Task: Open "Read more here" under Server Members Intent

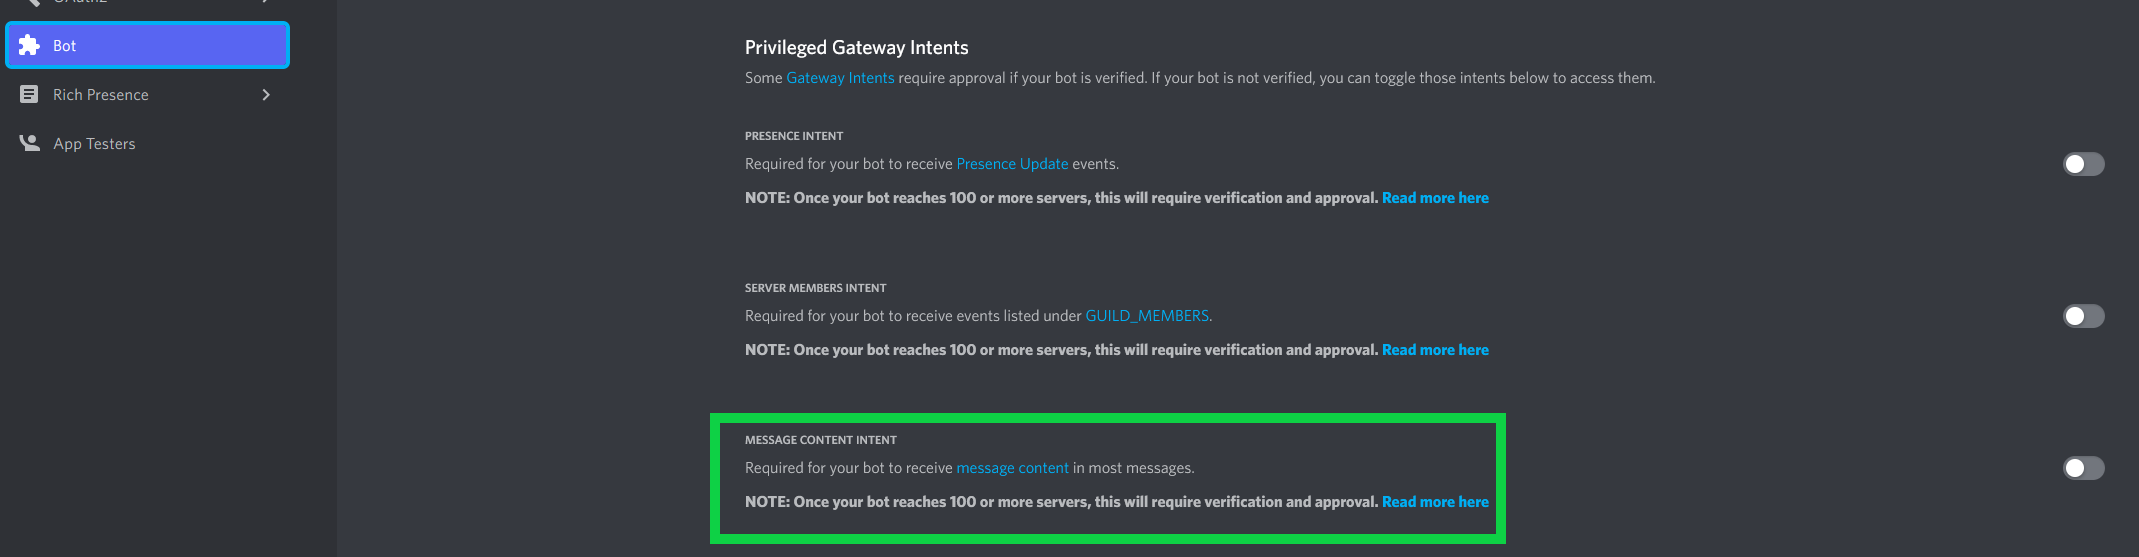Action: tap(1435, 350)
